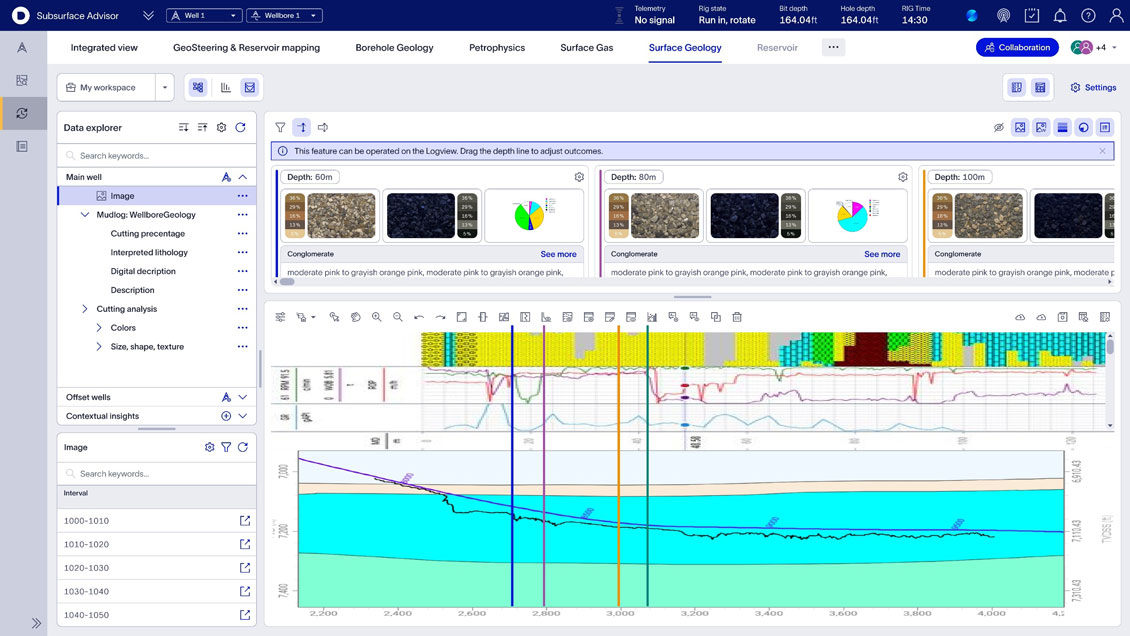Enable the image view toggle near Settings
The height and width of the screenshot is (636, 1130).
1015,87
